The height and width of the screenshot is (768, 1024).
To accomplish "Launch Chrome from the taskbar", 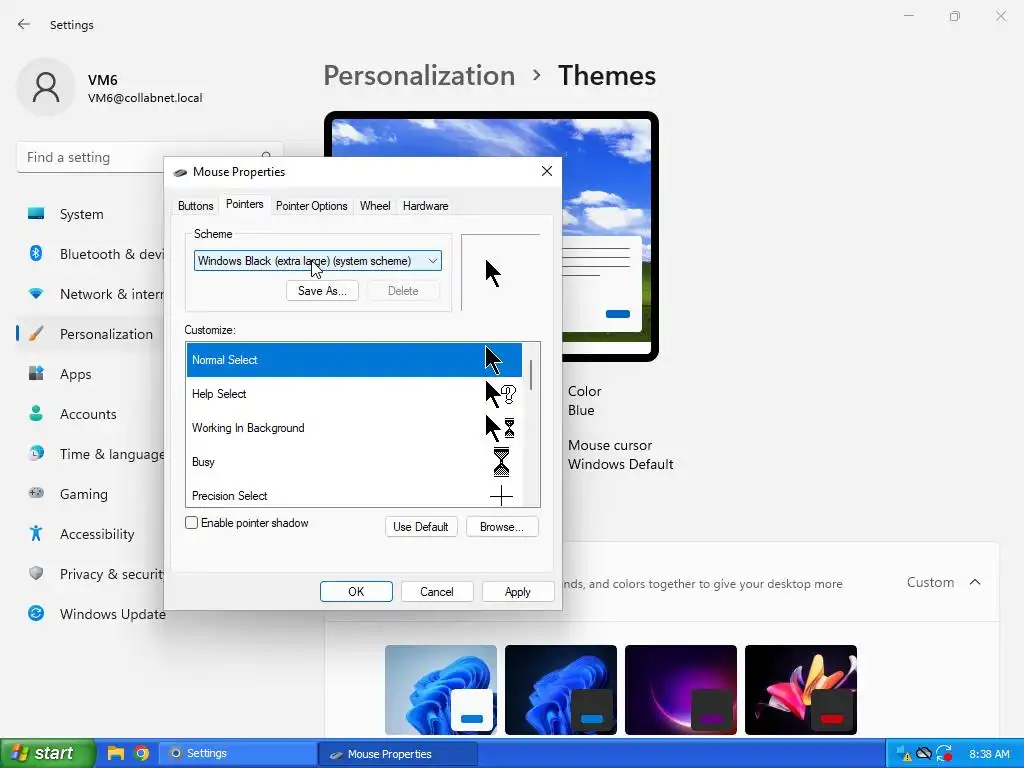I will point(140,753).
